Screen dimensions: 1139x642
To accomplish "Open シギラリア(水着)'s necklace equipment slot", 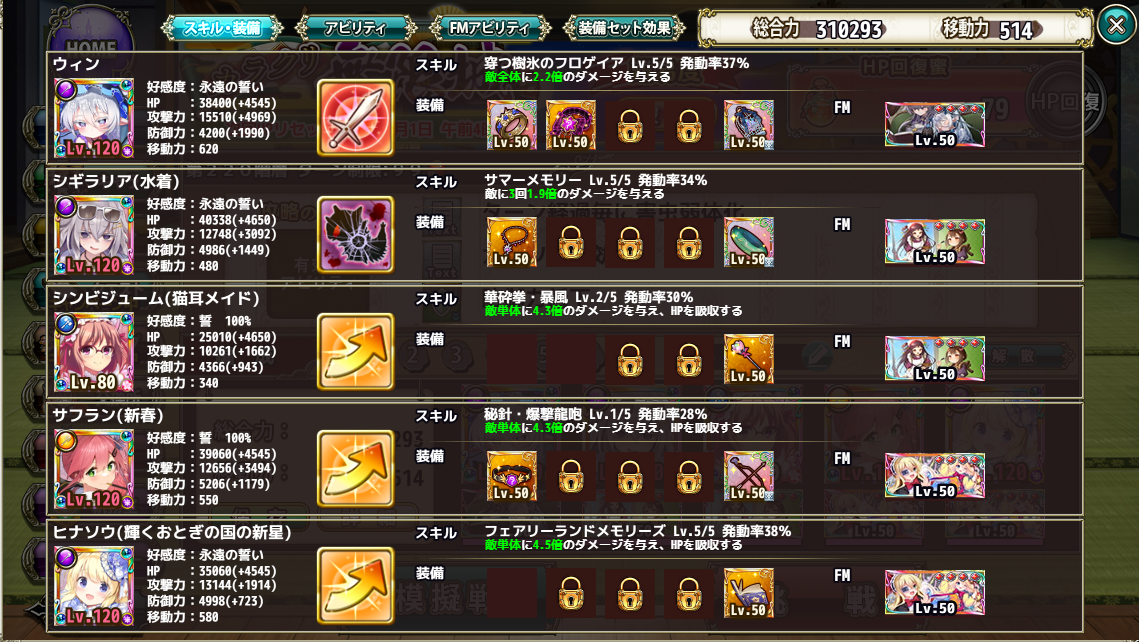I will [511, 242].
